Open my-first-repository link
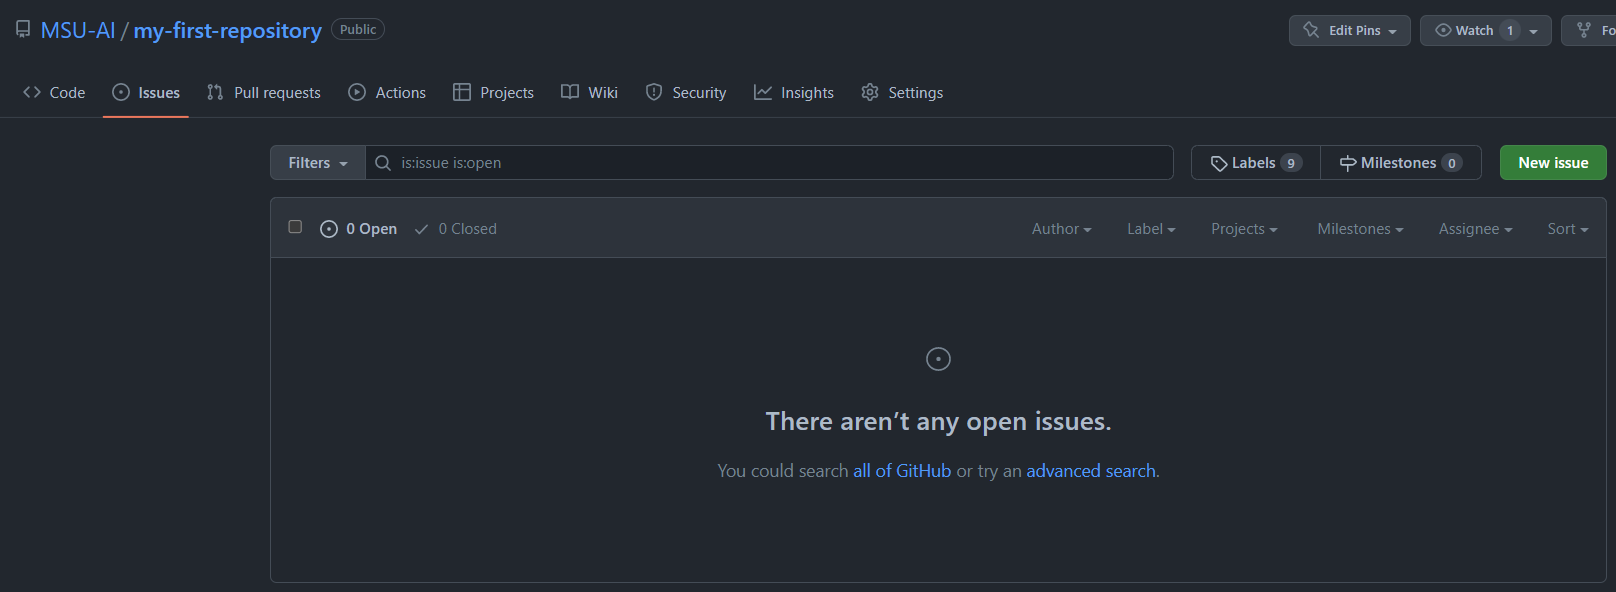1616x592 pixels. [x=228, y=30]
